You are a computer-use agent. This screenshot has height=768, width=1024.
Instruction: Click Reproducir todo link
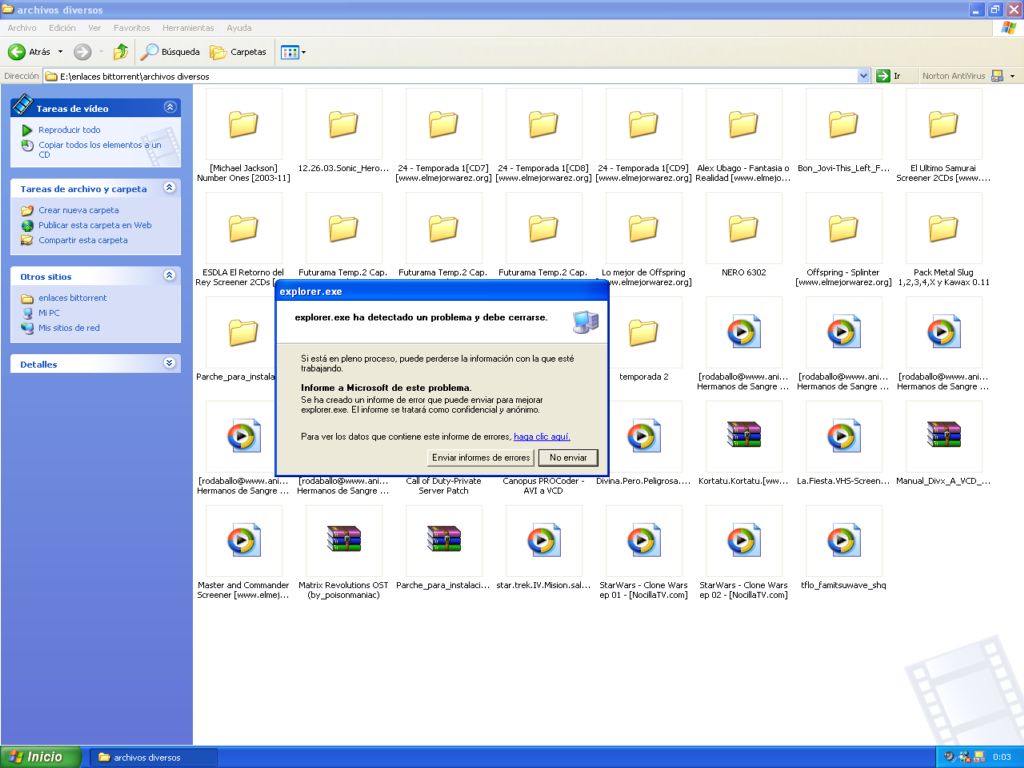click(69, 130)
